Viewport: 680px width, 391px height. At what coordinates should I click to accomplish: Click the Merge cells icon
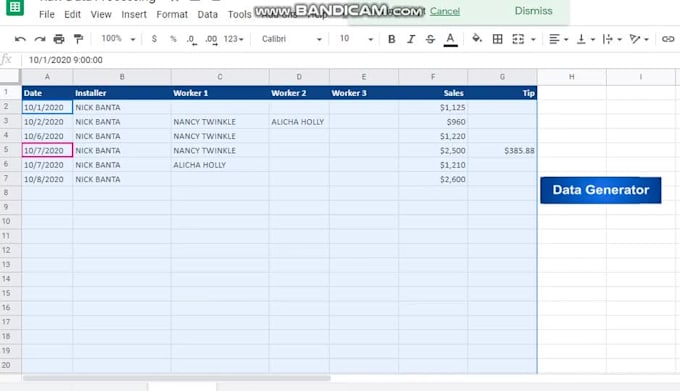tap(518, 39)
